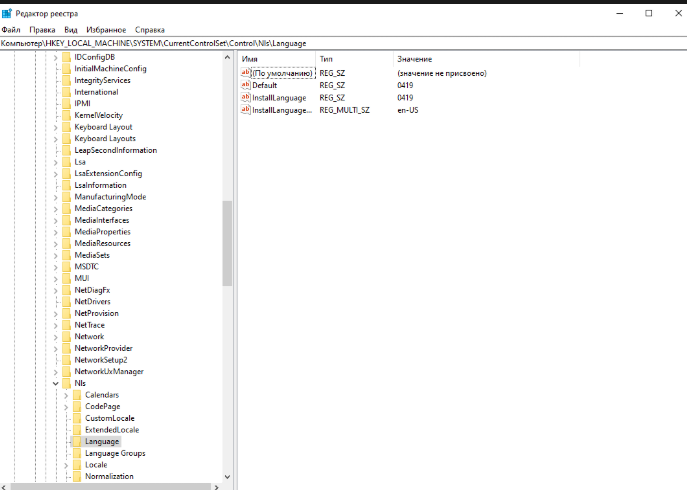Click the tree scrollbar down arrow
This screenshot has height=490, width=687.
click(227, 477)
